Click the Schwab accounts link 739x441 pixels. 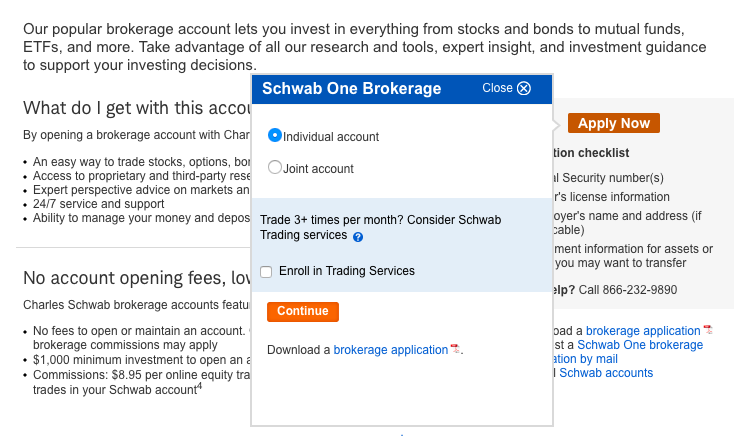tap(606, 373)
